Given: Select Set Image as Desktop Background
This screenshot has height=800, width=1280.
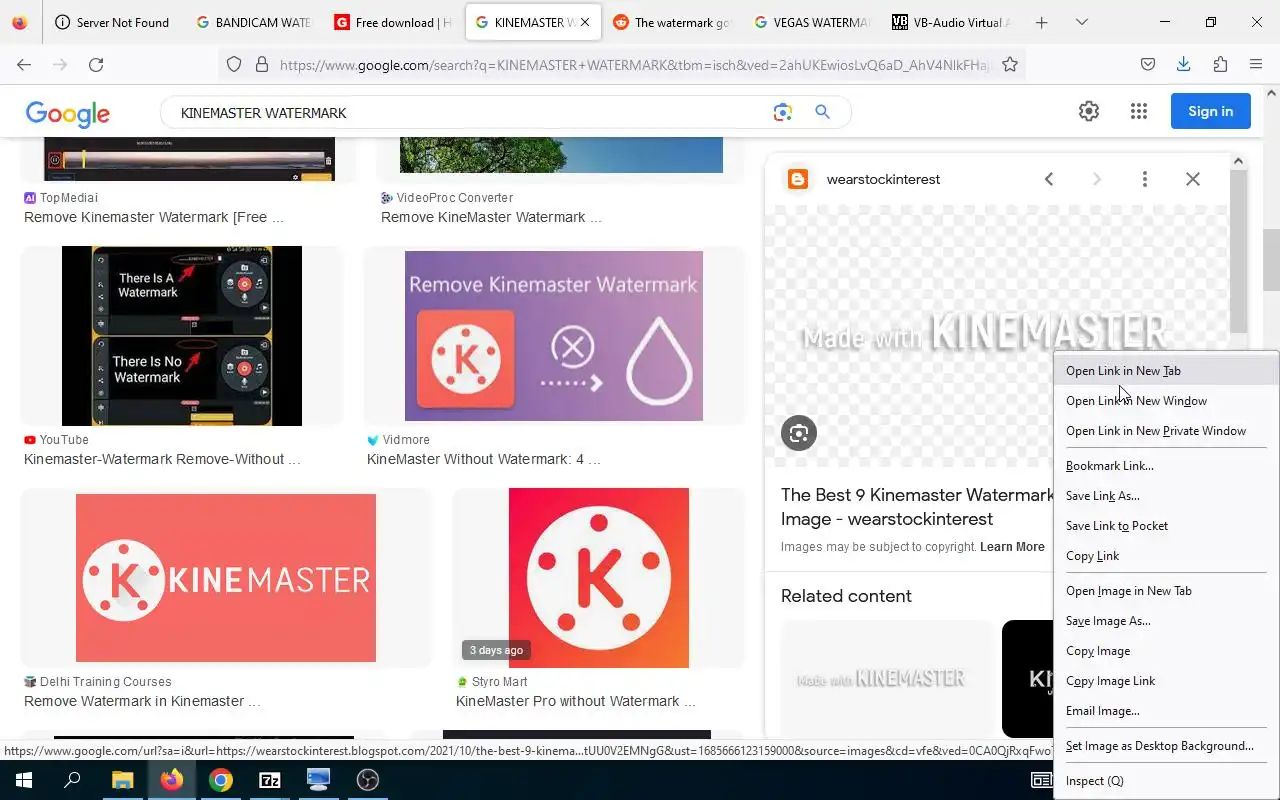Looking at the screenshot, I should (x=1166, y=746).
